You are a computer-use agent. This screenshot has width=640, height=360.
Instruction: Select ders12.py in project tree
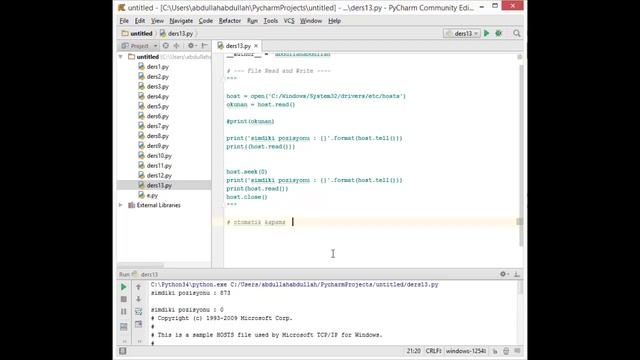(x=159, y=176)
